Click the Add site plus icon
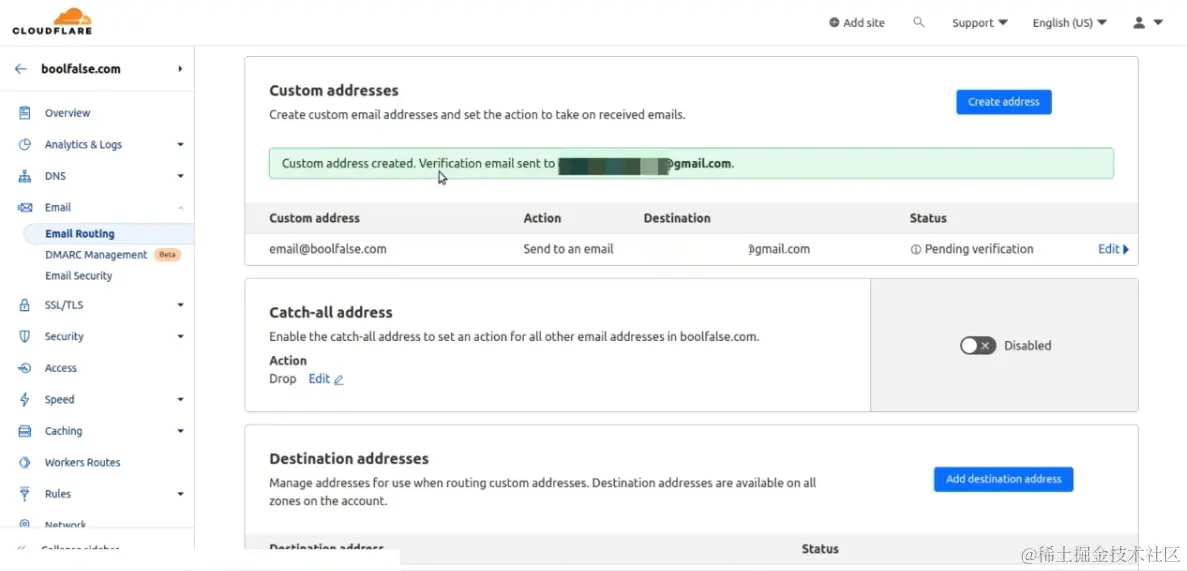The image size is (1187, 571). [x=834, y=23]
